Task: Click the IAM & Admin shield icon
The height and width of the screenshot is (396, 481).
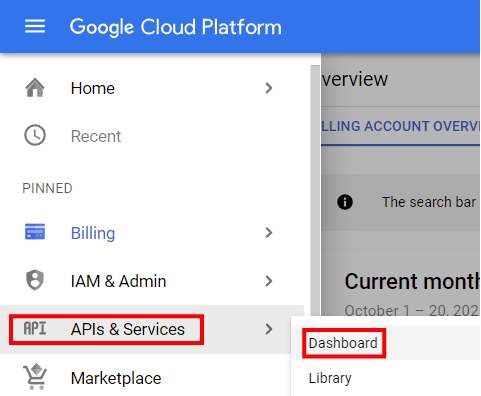Action: click(x=35, y=280)
